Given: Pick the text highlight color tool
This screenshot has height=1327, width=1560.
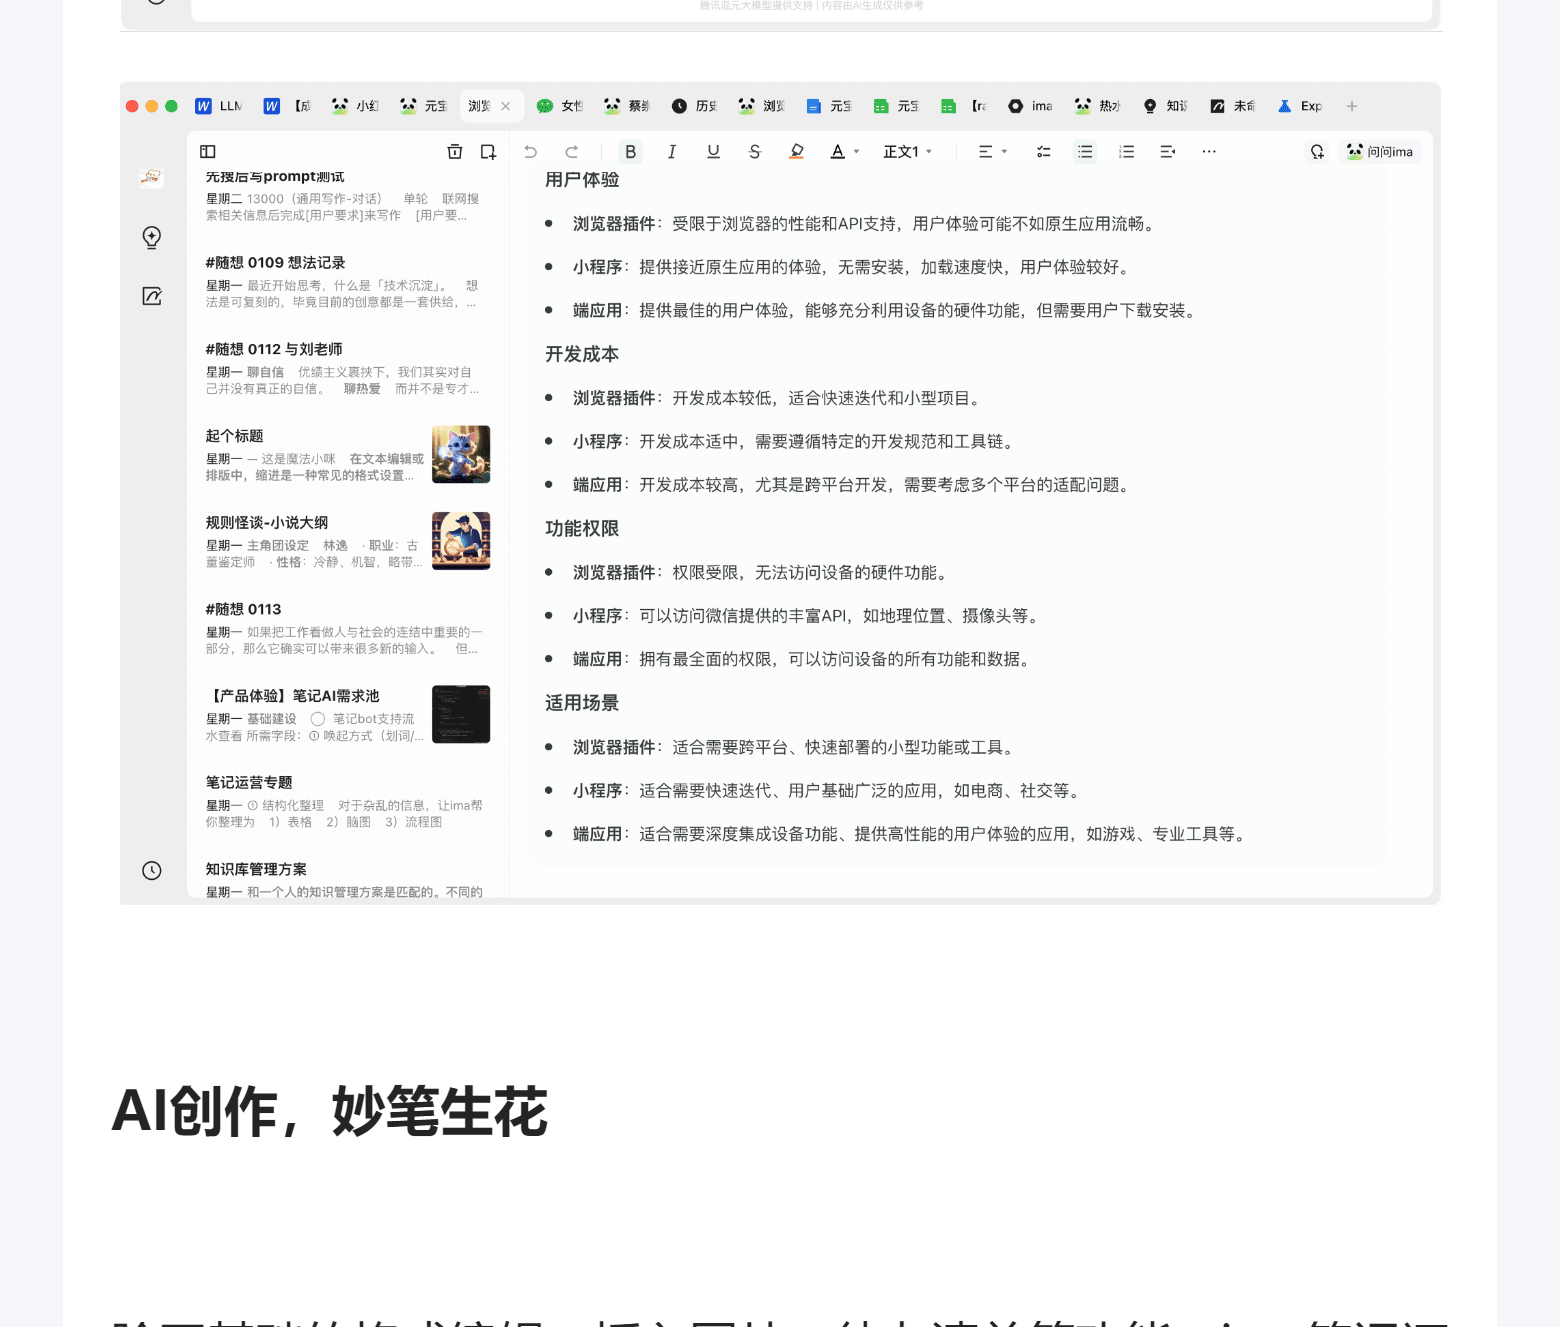Looking at the screenshot, I should (796, 152).
